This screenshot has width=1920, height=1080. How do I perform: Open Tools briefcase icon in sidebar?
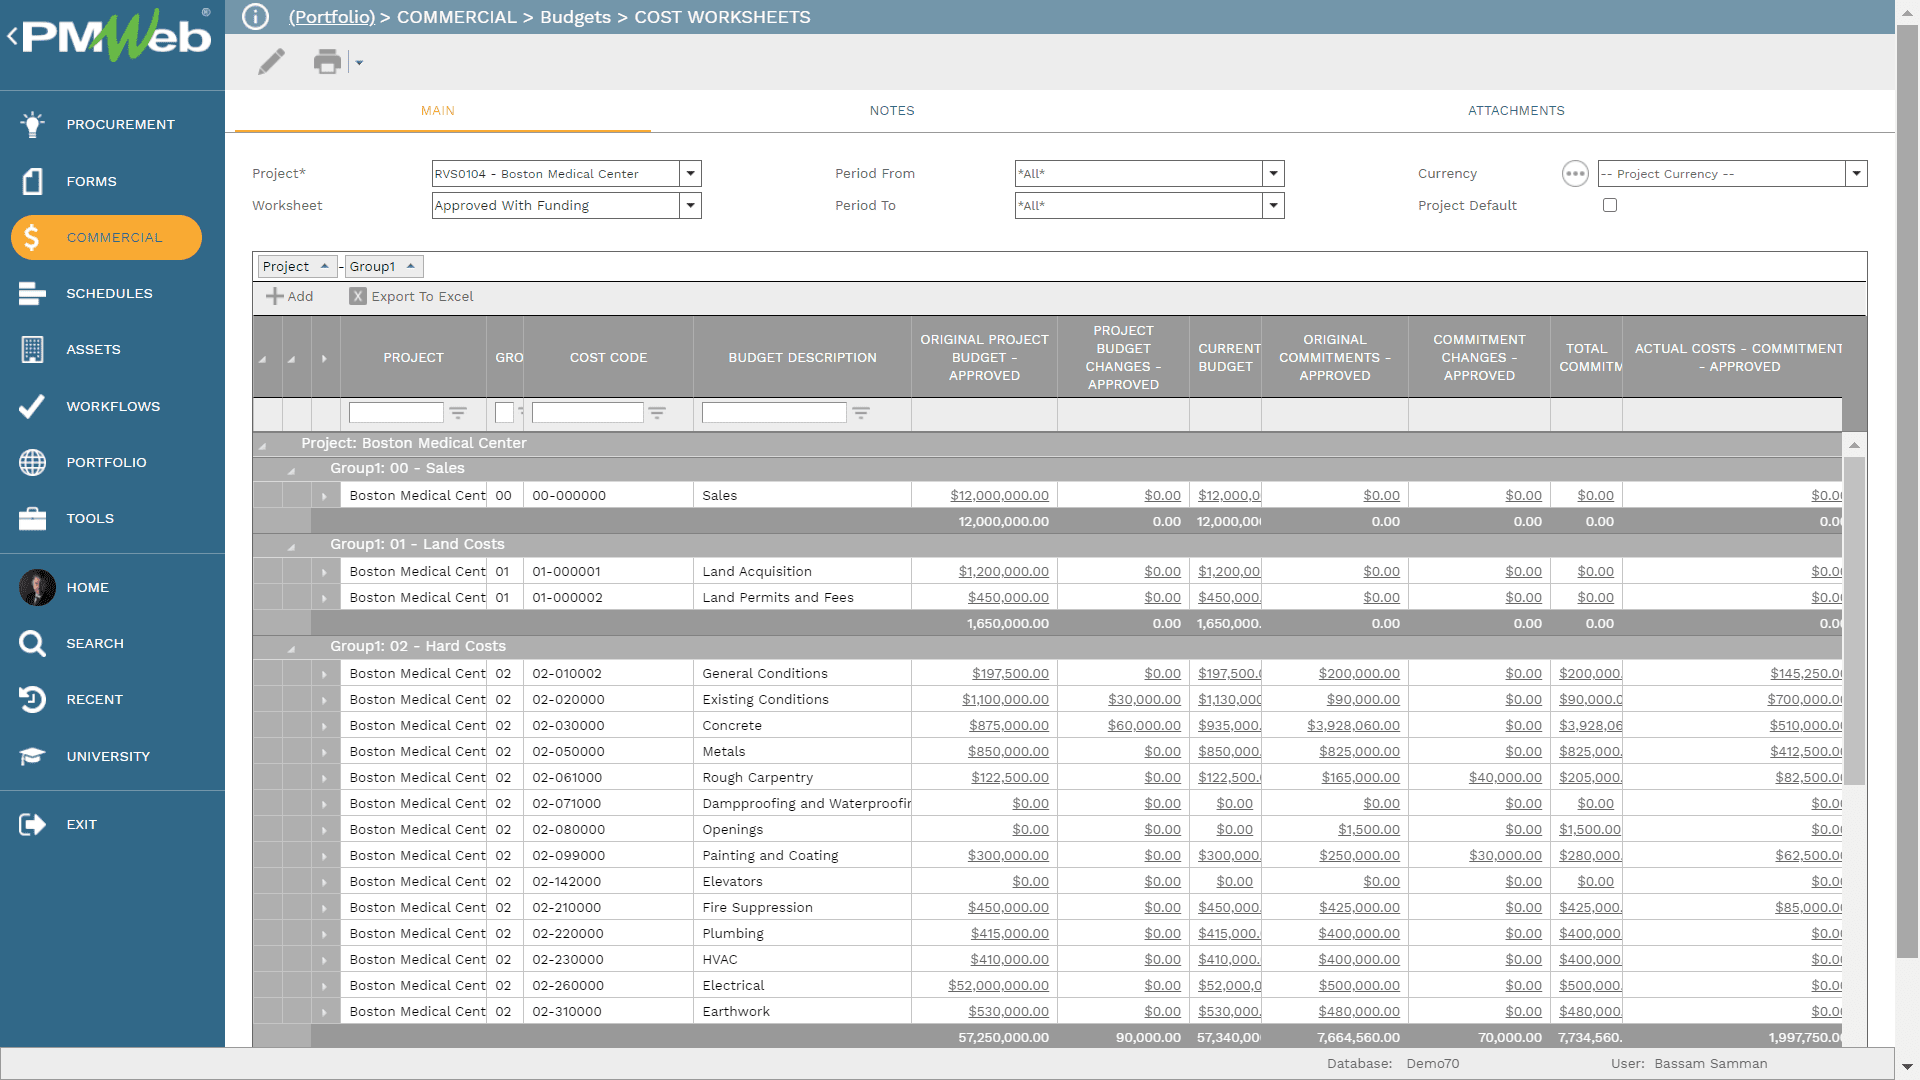pos(32,518)
